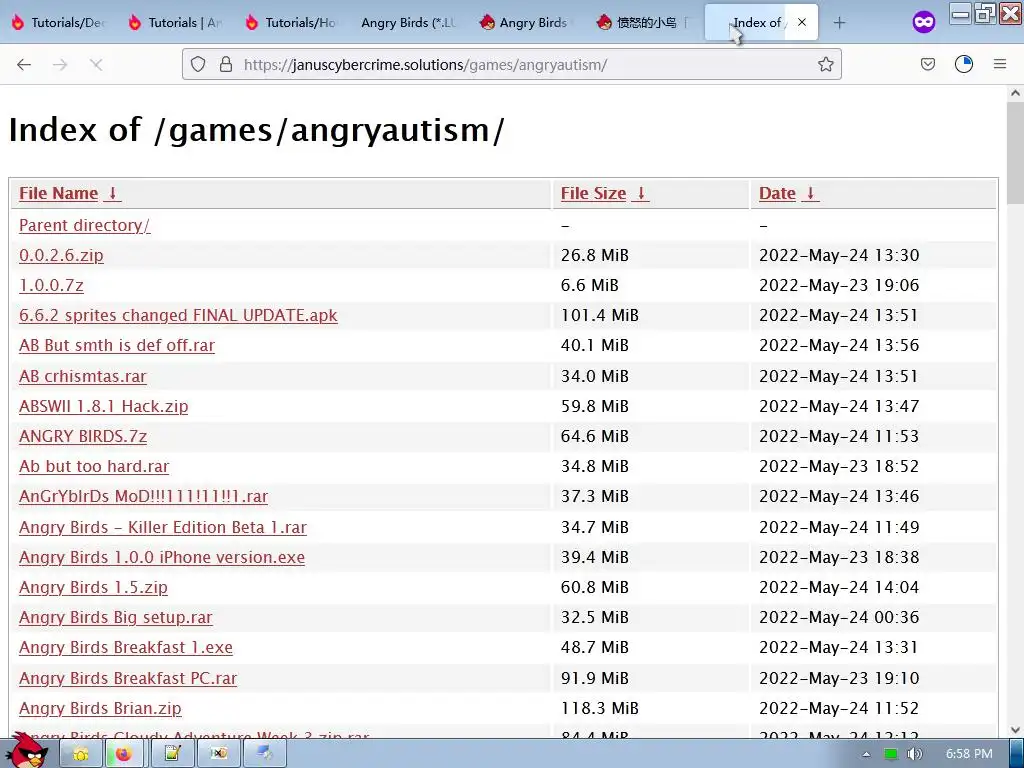The image size is (1024, 768).
Task: Switch to the Tutorials | An tab
Action: tap(176, 22)
